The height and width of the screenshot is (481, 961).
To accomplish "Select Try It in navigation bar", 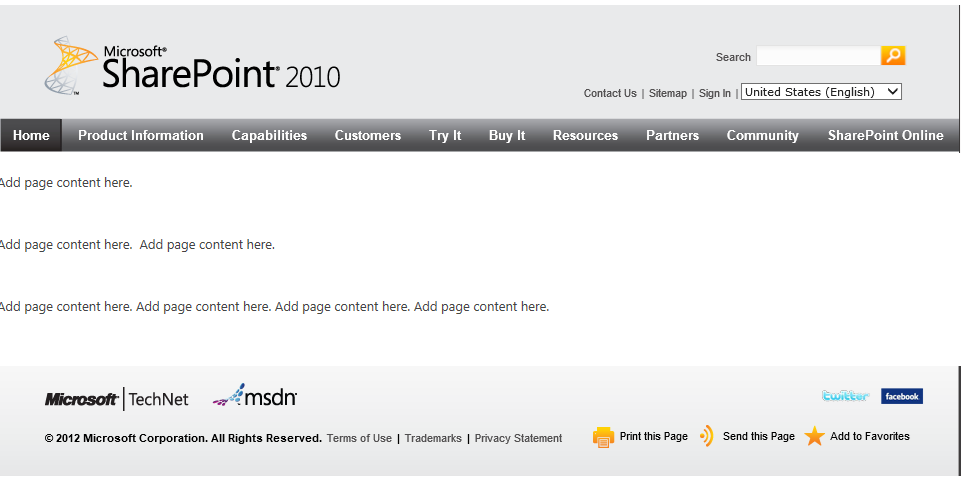I will pos(445,135).
